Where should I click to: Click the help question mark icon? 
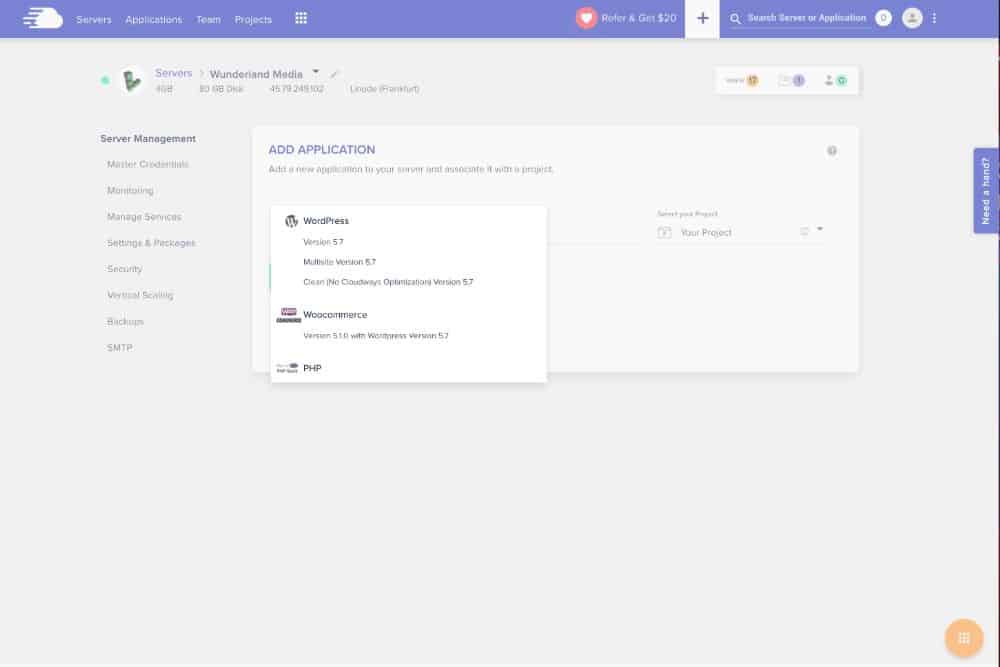832,150
